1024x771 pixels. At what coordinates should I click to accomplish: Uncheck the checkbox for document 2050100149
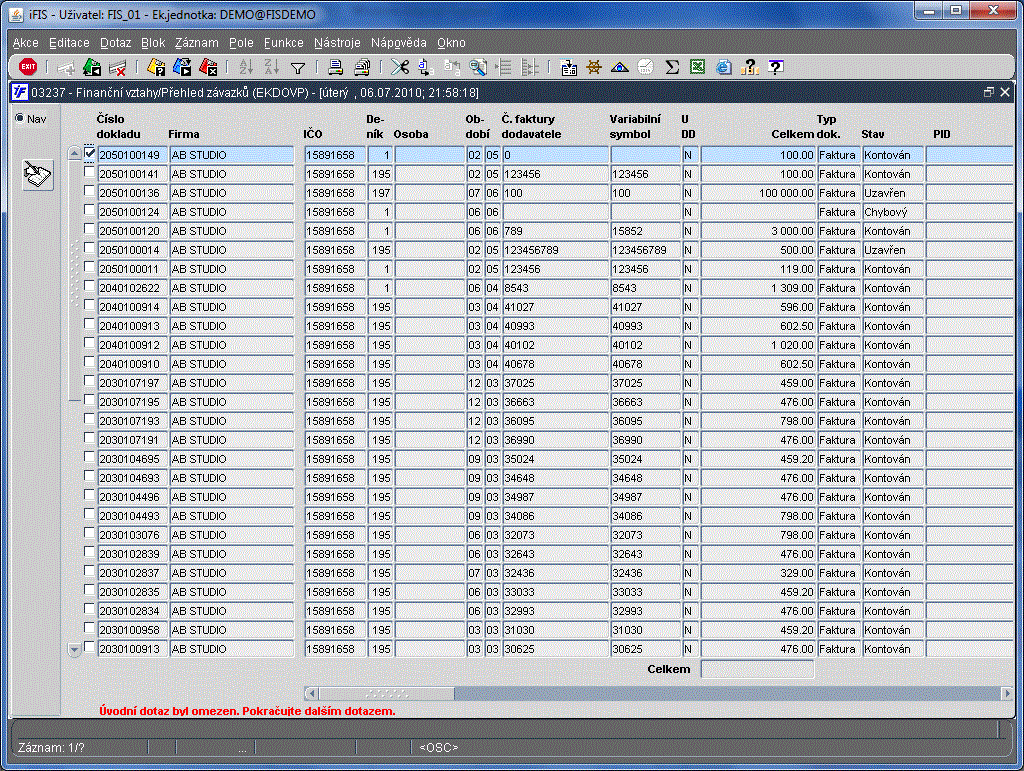coord(90,154)
